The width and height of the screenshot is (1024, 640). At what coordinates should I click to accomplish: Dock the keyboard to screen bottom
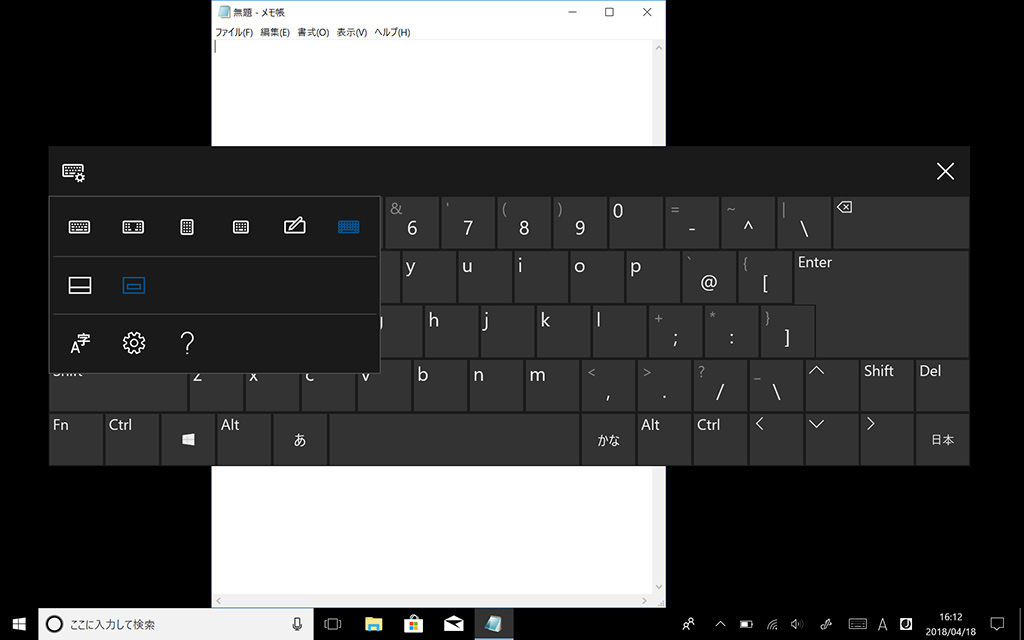(x=80, y=285)
